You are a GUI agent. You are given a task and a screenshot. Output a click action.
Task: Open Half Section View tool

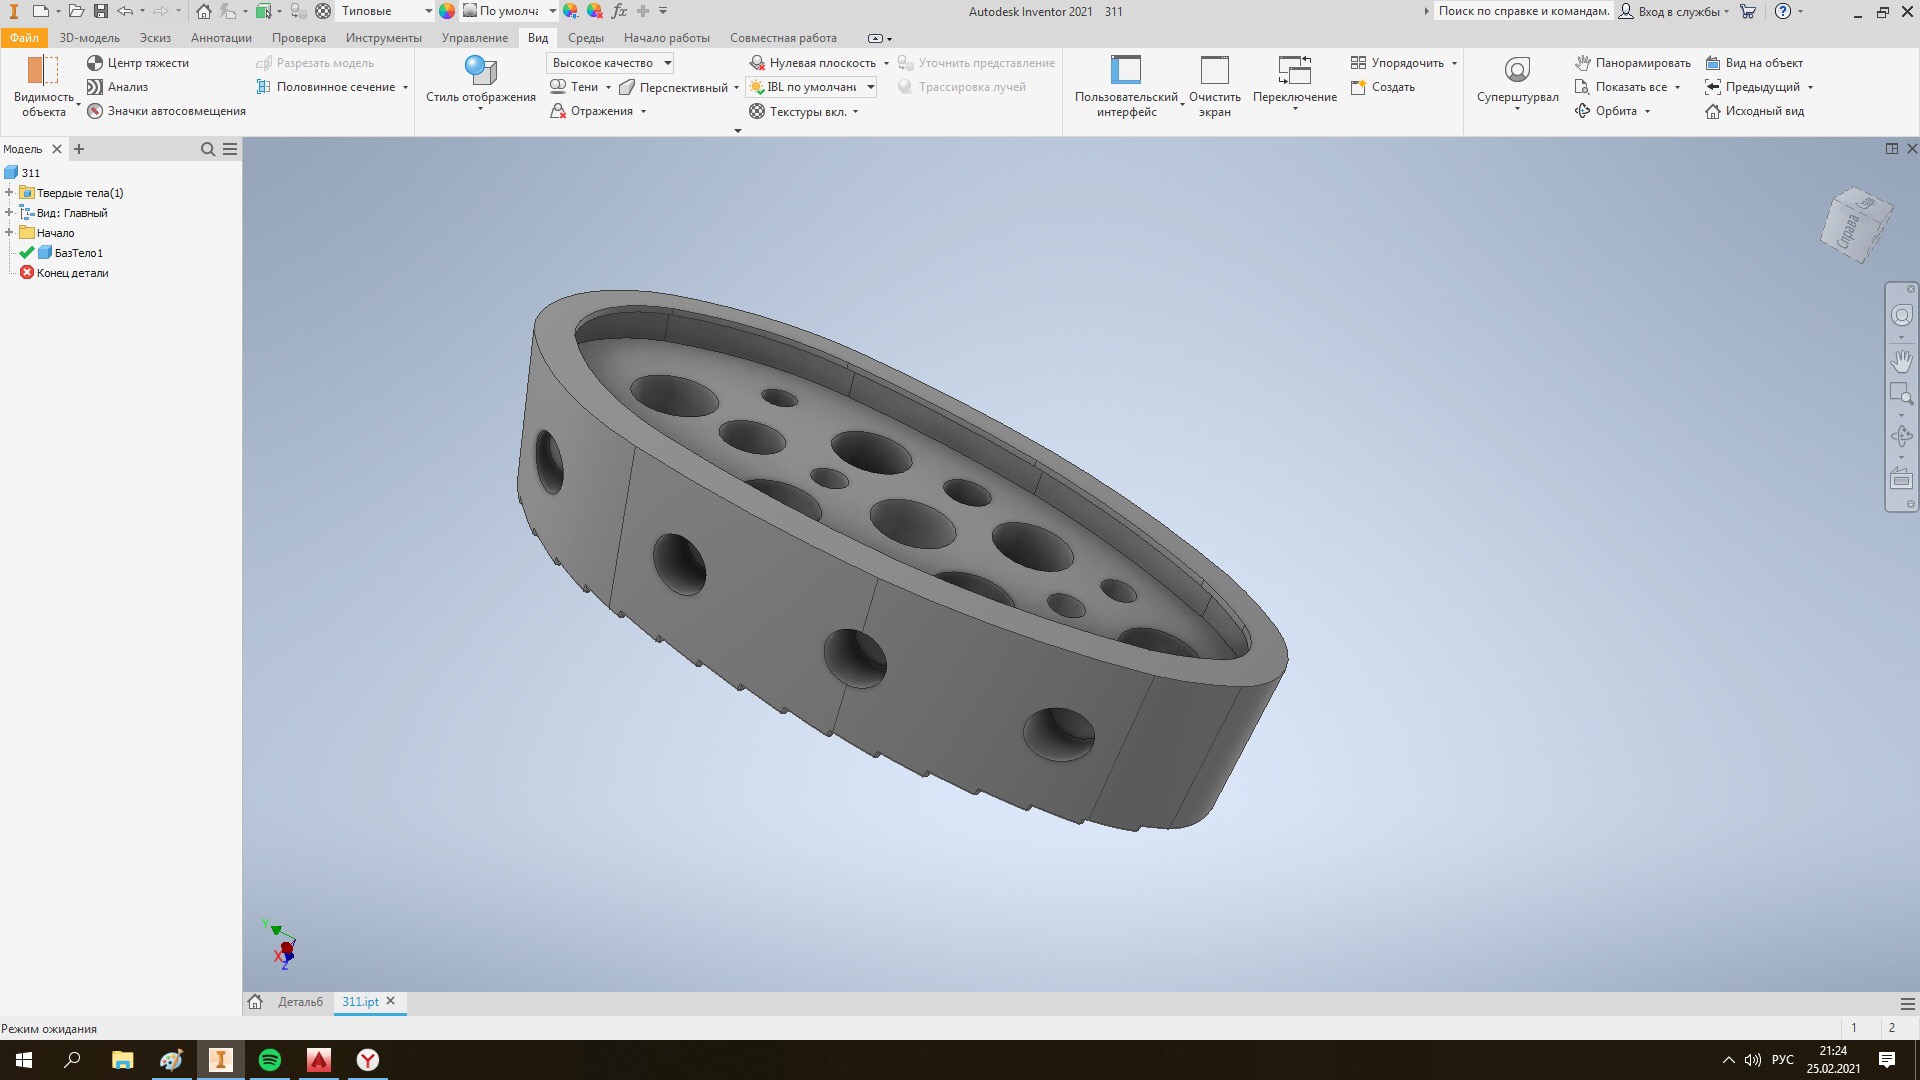(x=334, y=87)
